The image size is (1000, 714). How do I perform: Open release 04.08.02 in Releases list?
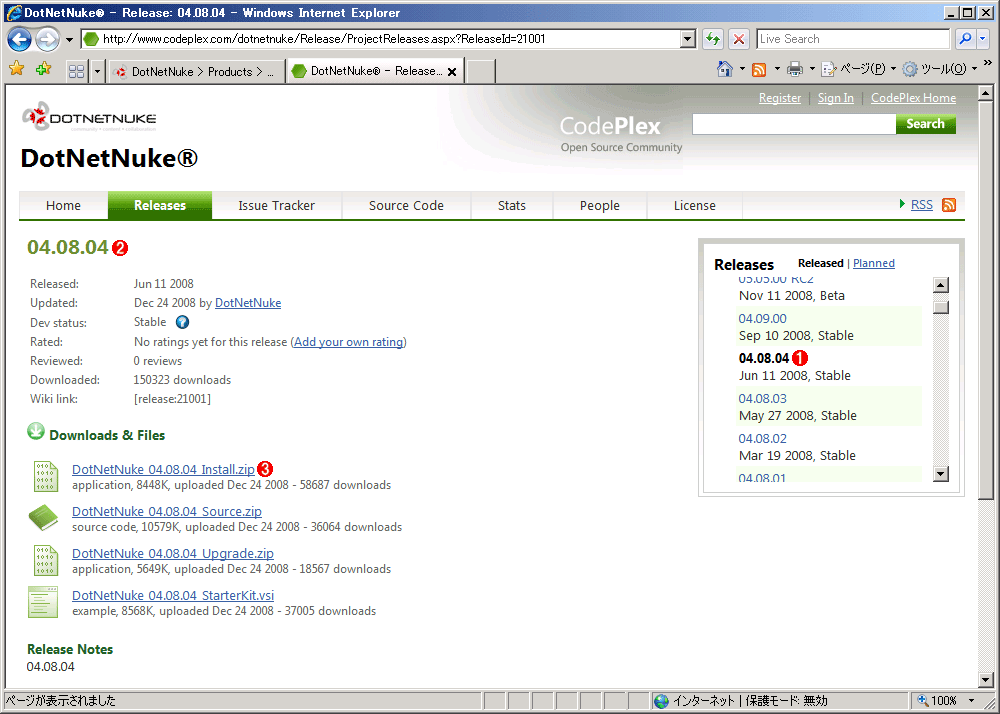coord(762,439)
